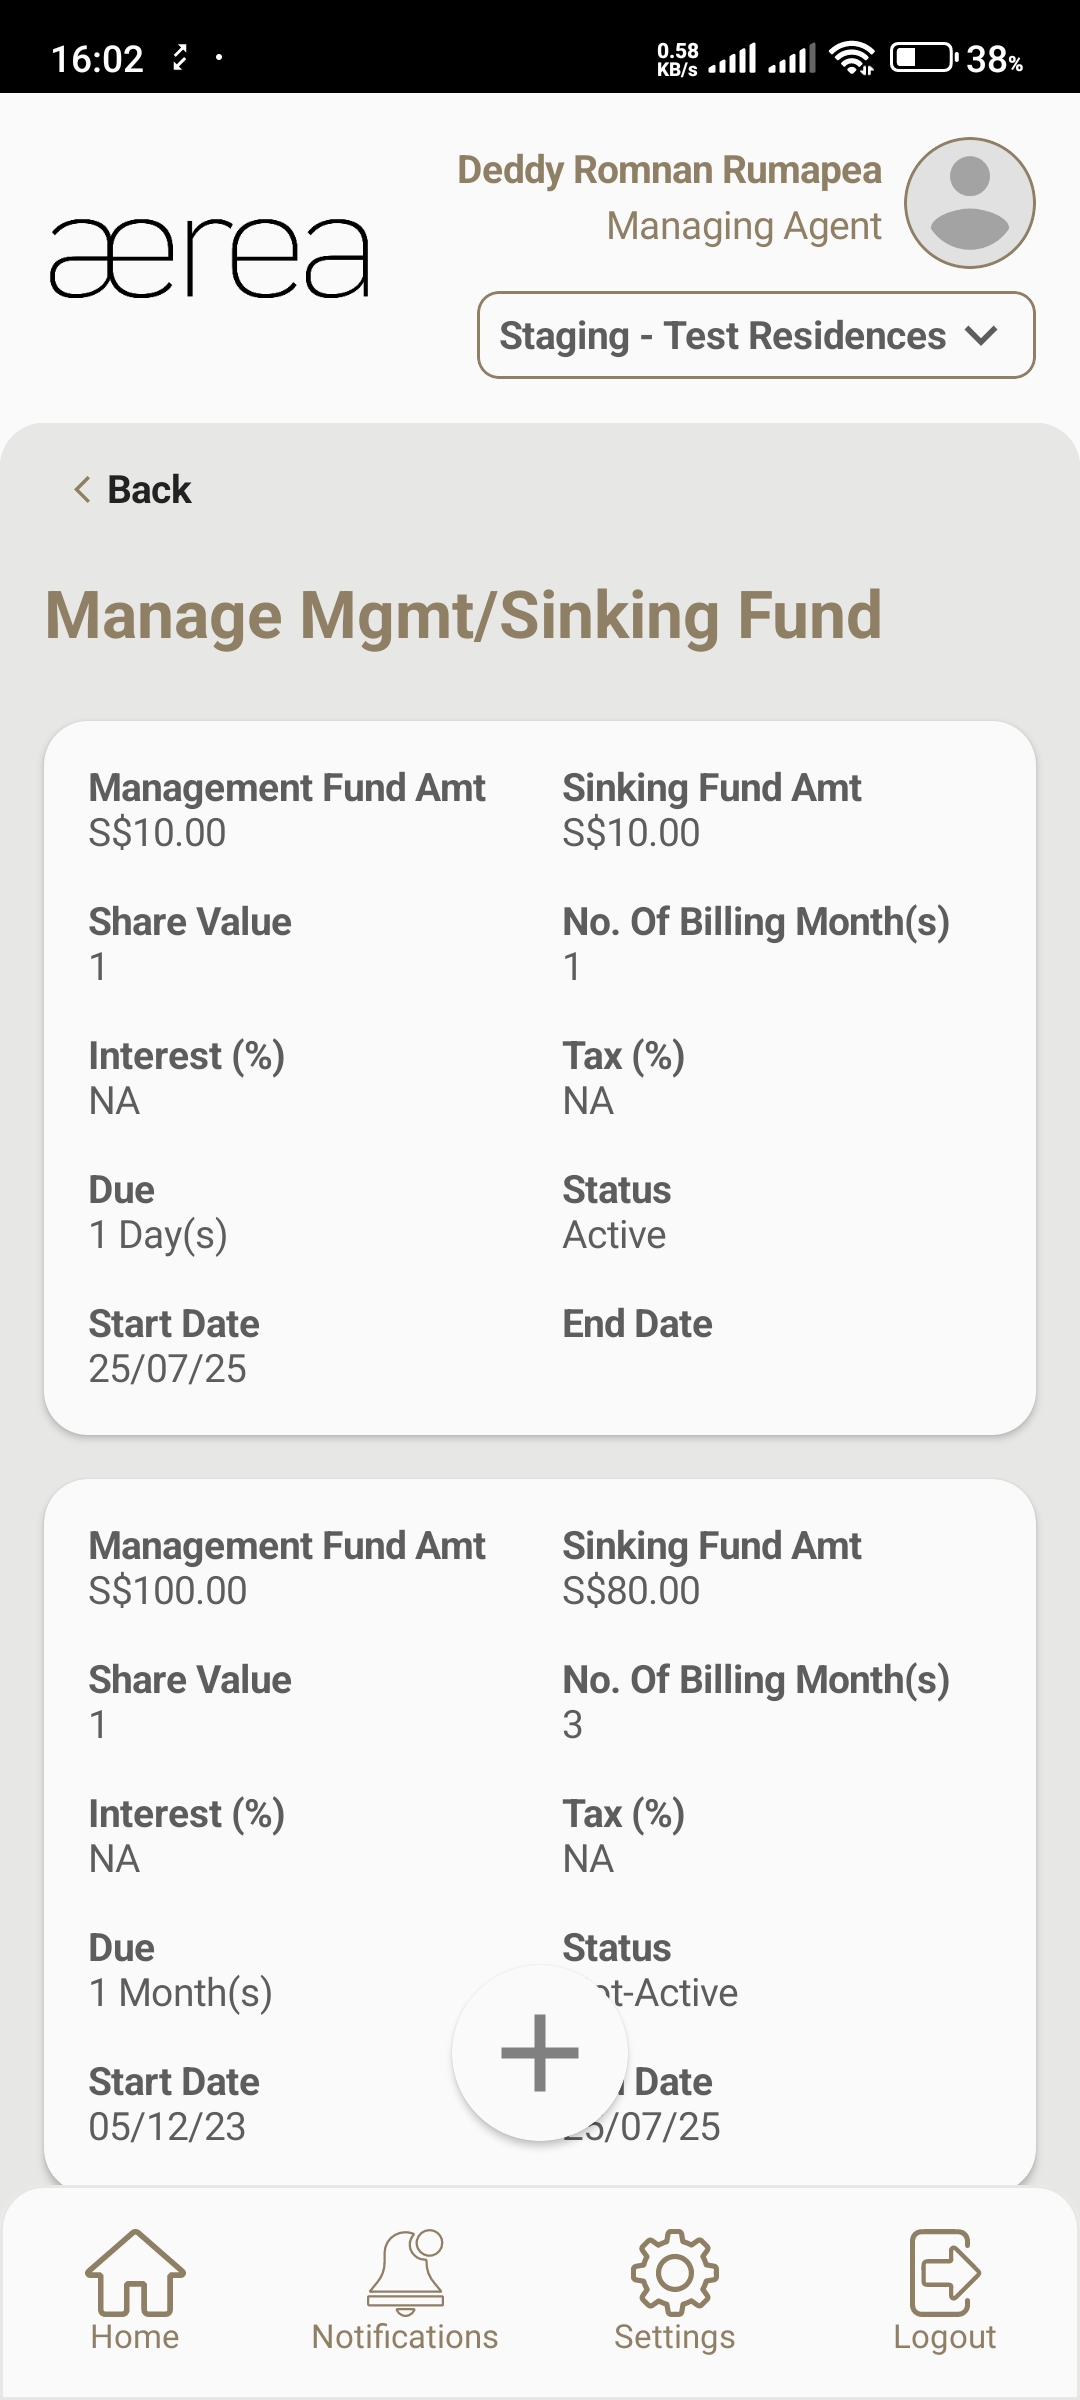Tap the aerea logo
The width and height of the screenshot is (1080, 2400).
pyautogui.click(x=210, y=258)
